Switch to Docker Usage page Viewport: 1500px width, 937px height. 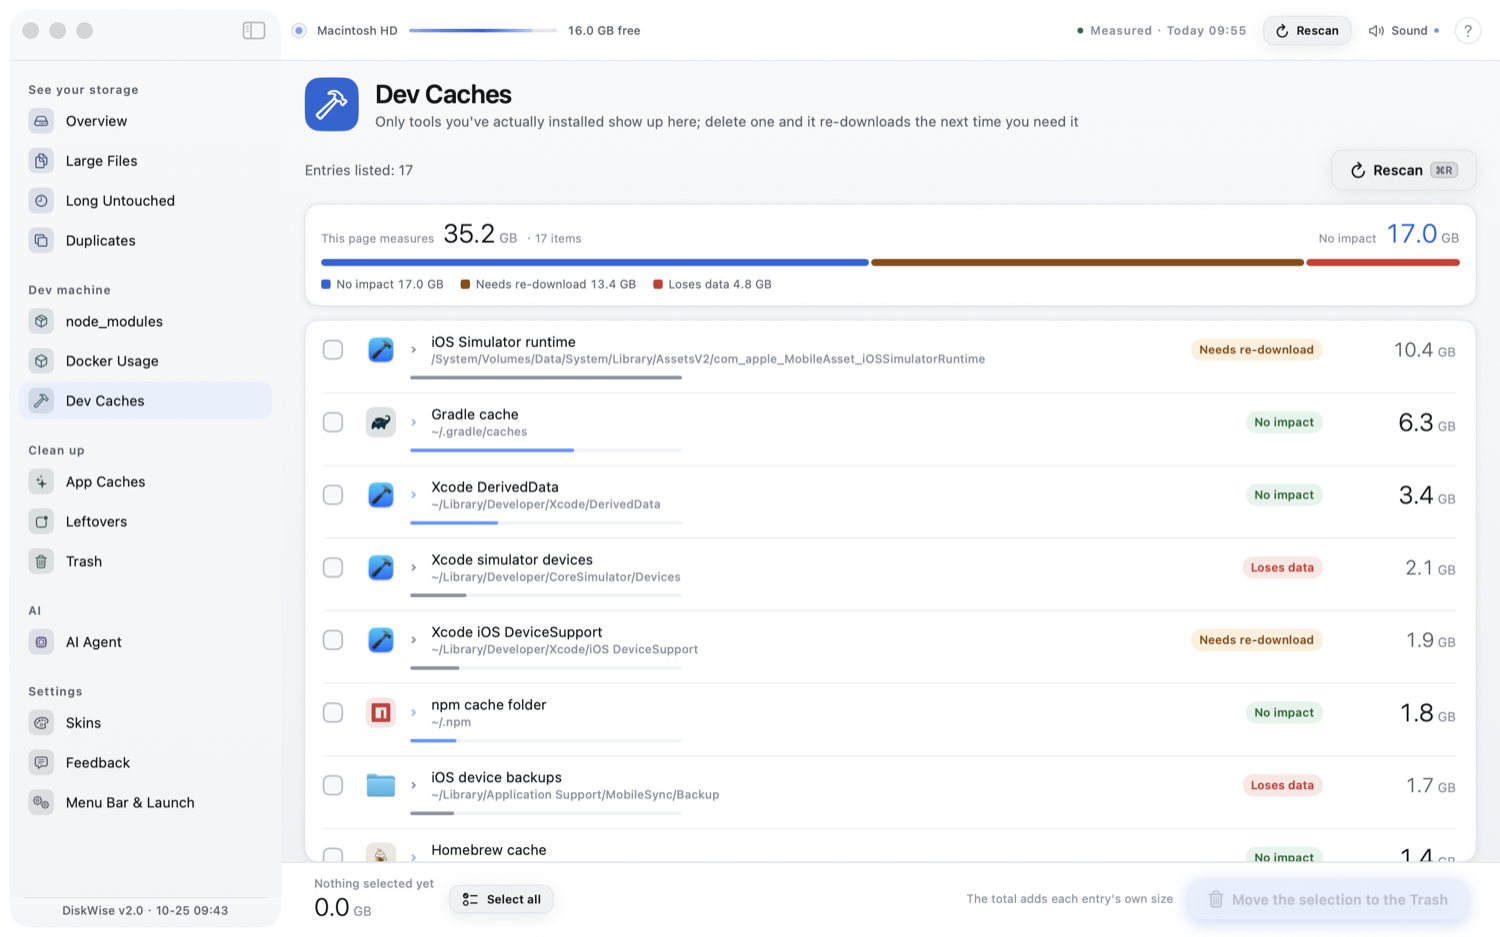point(145,361)
